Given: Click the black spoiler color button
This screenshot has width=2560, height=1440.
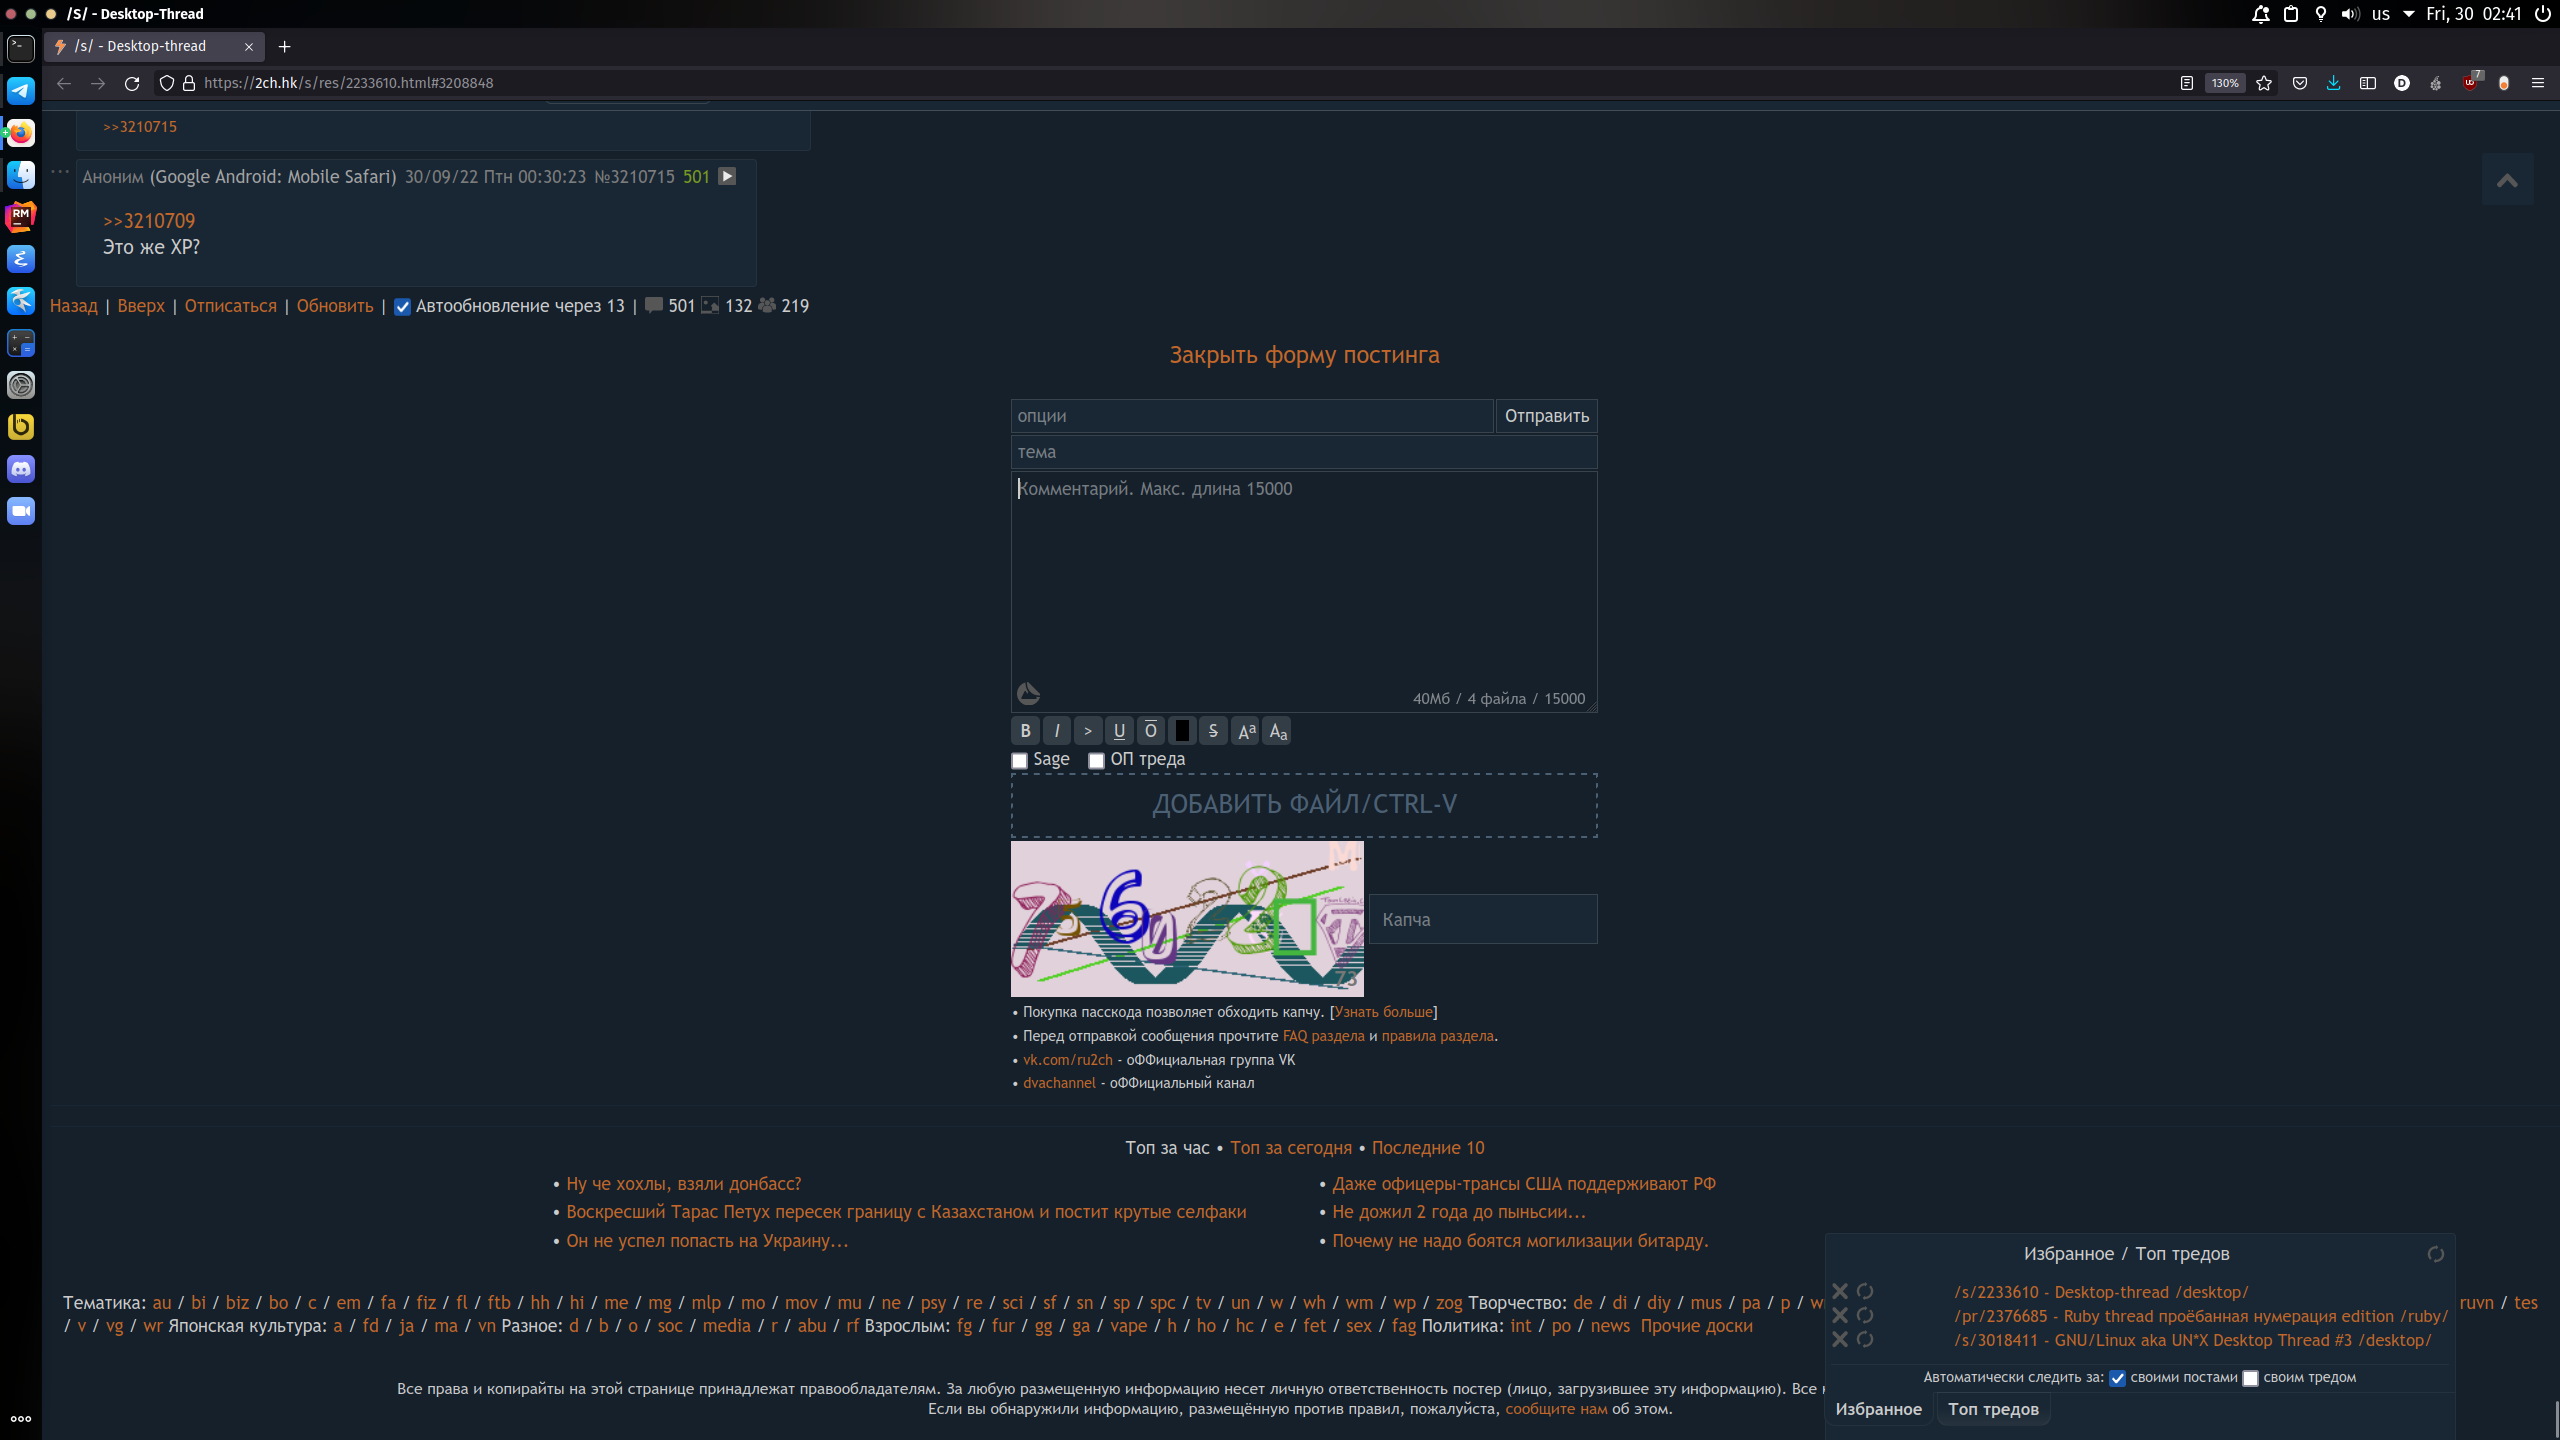Looking at the screenshot, I should coord(1182,731).
